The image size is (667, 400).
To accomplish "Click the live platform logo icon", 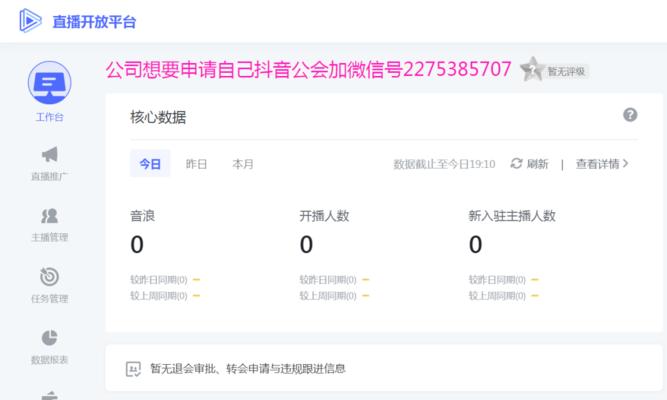I will point(30,20).
